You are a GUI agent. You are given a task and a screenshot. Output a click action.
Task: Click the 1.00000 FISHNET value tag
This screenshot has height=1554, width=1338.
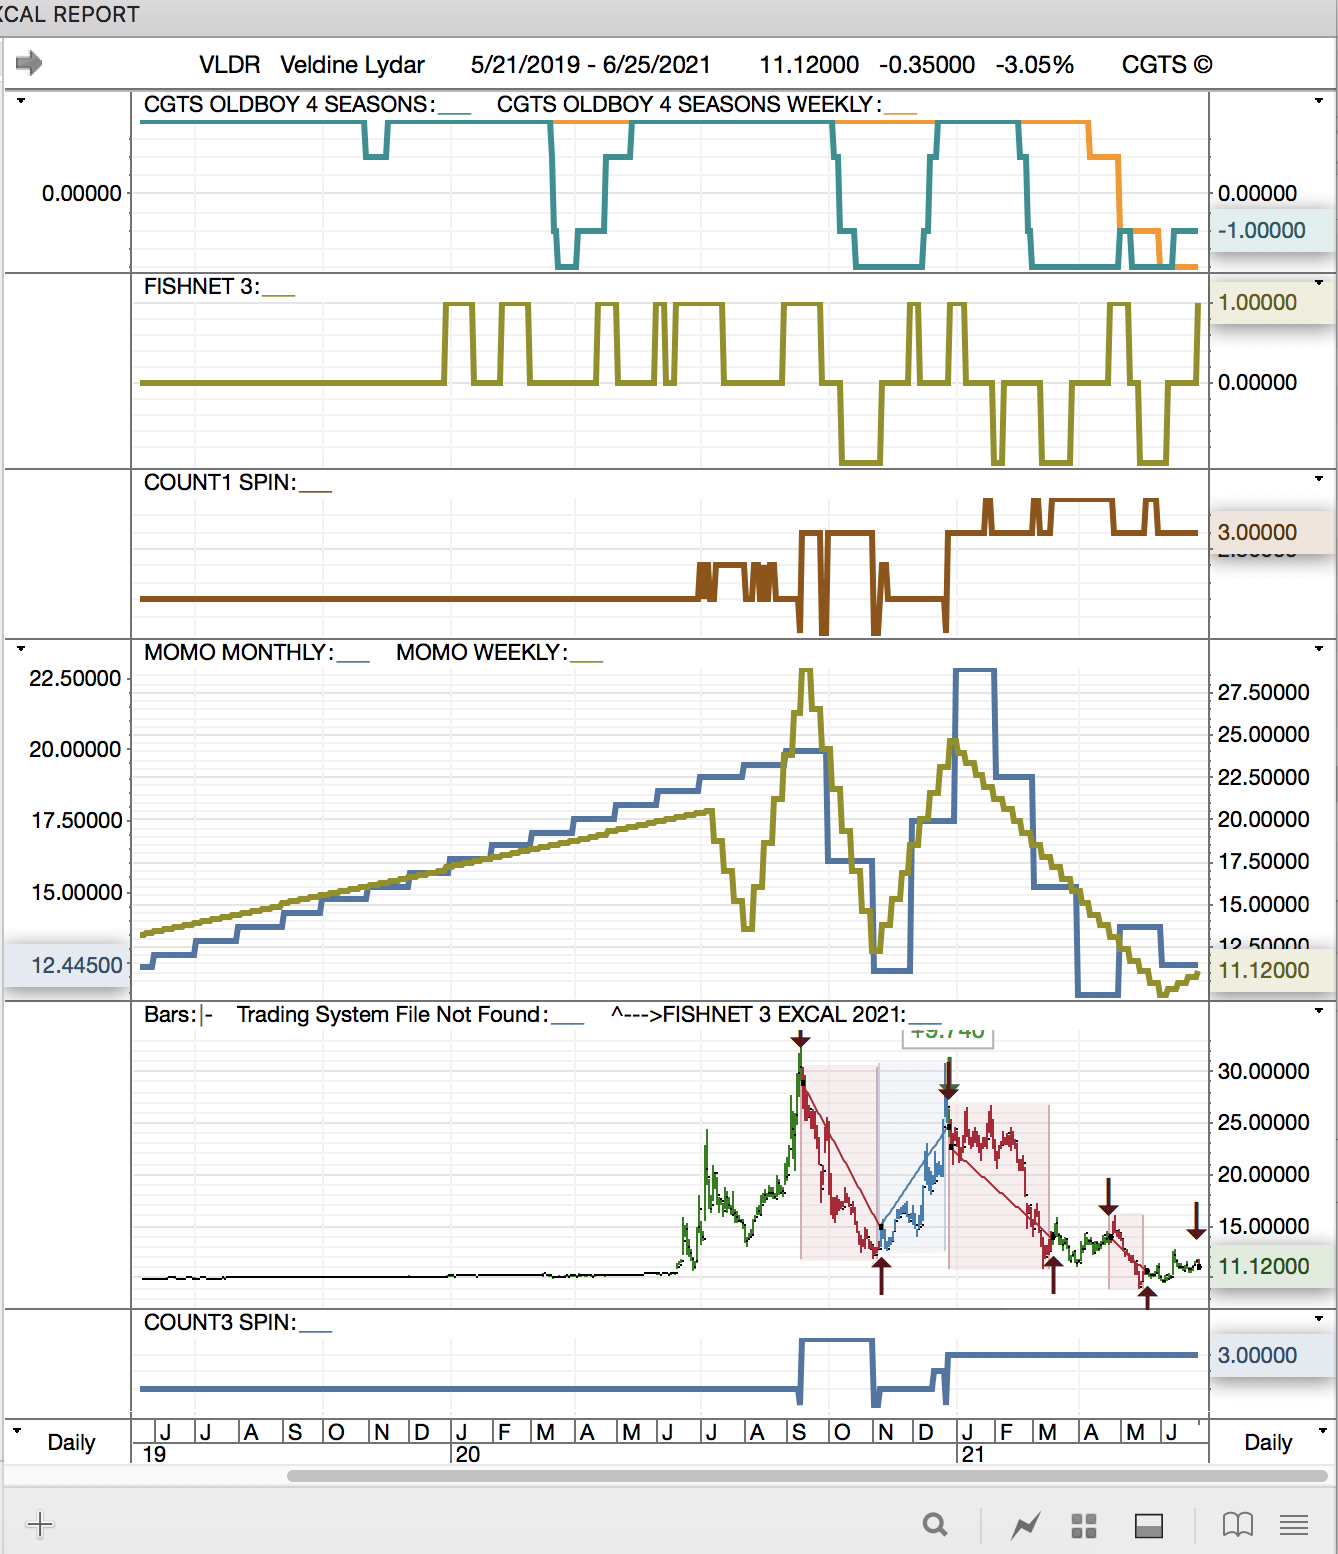click(x=1272, y=302)
